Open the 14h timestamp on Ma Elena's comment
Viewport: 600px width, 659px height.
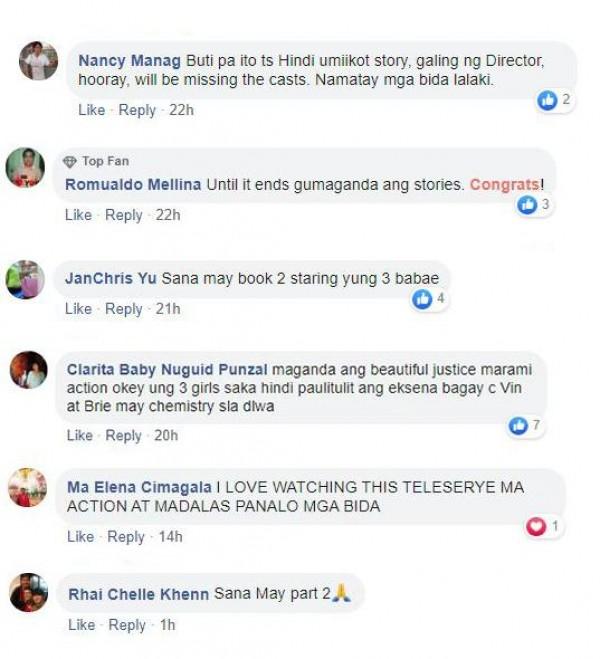pos(171,537)
